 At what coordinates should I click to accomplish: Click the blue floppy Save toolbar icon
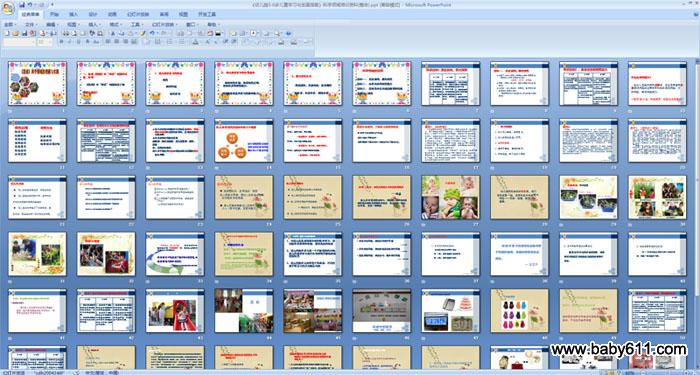click(x=25, y=33)
